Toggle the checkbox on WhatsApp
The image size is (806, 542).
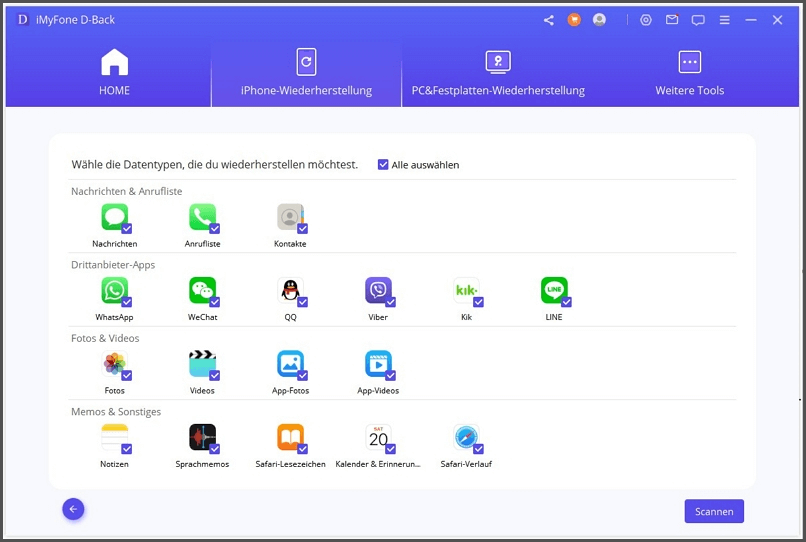point(126,302)
